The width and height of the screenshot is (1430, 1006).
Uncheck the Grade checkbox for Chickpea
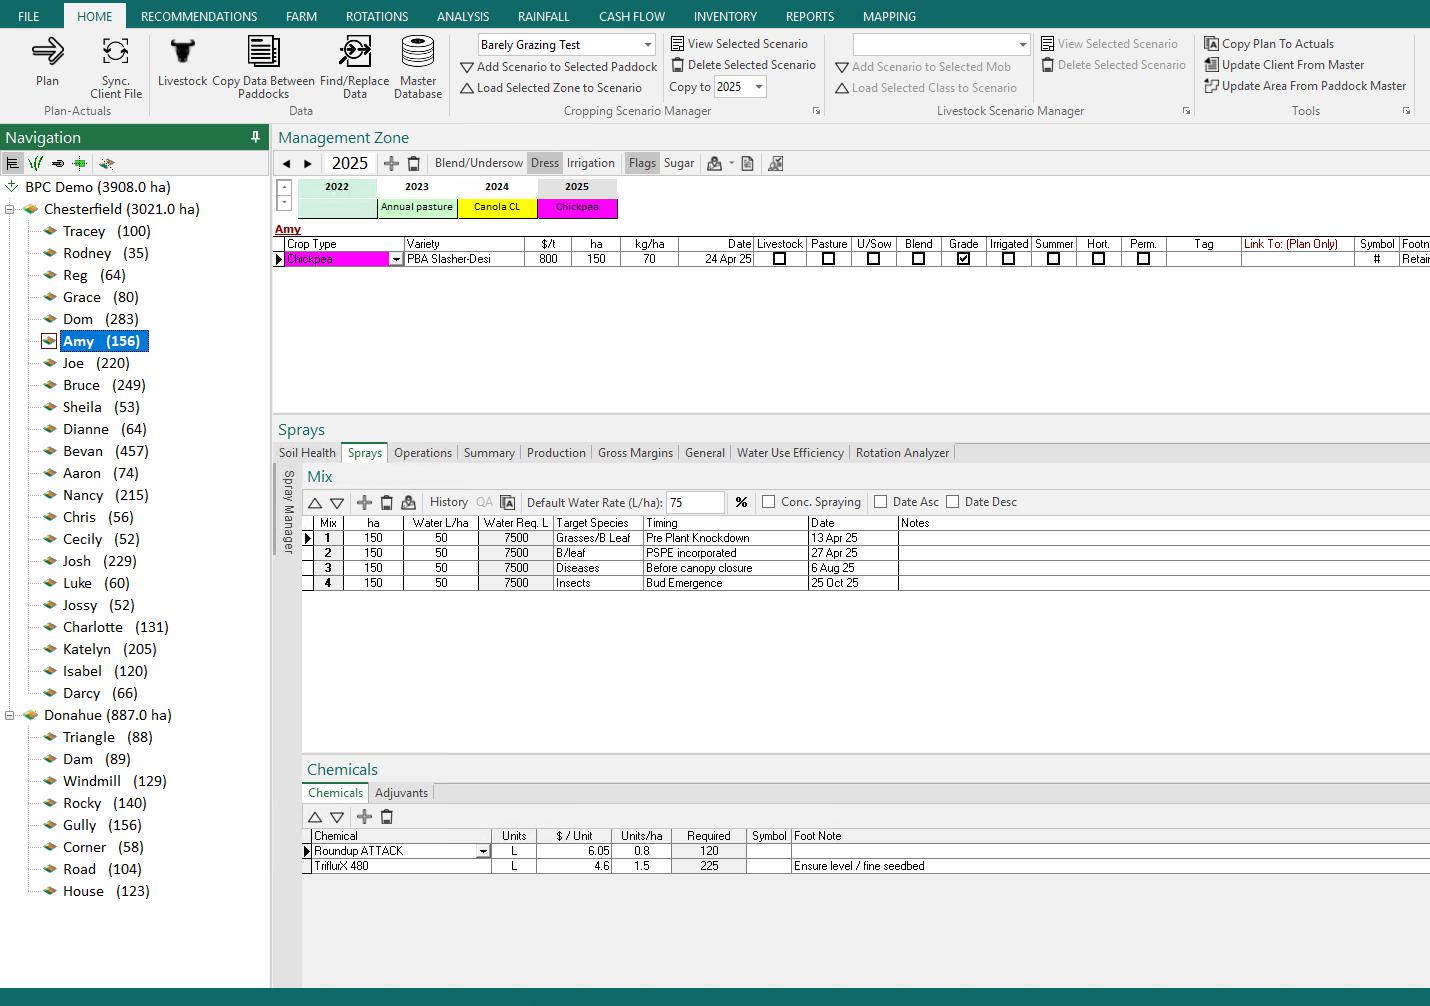pyautogui.click(x=963, y=259)
